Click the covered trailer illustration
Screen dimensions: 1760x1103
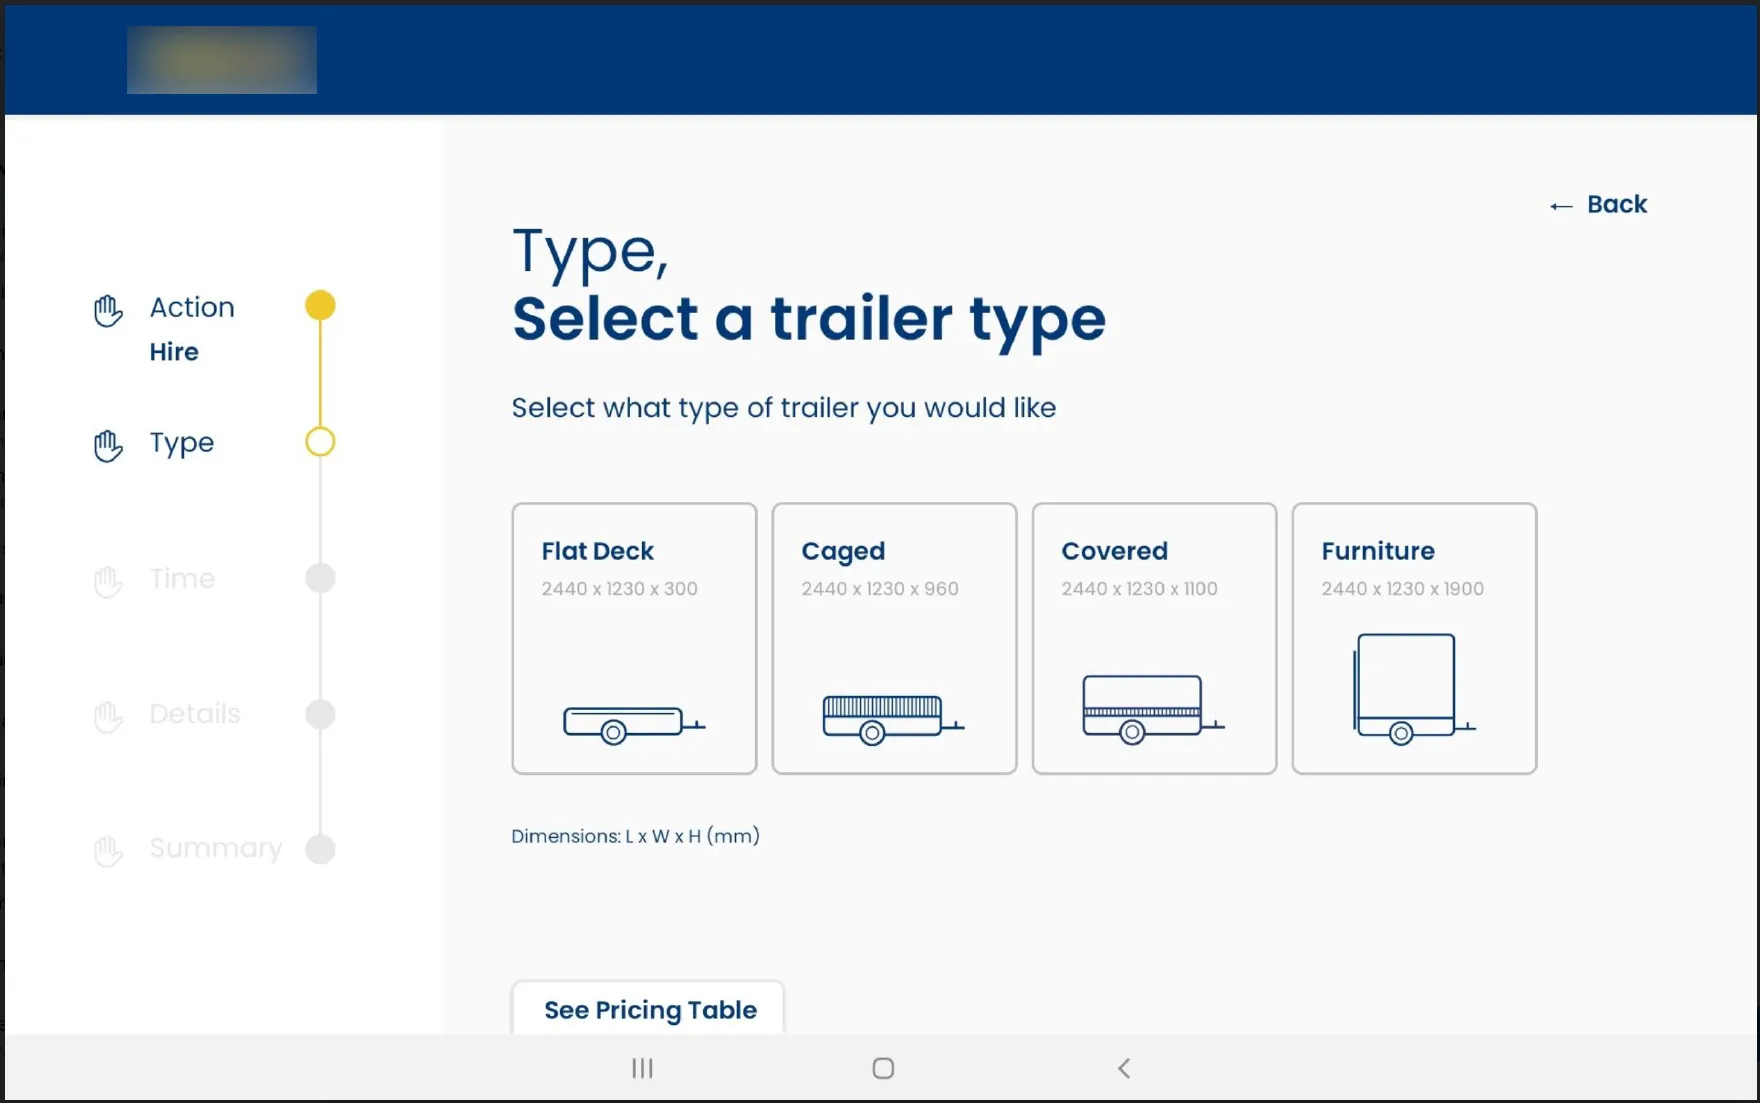(1153, 709)
